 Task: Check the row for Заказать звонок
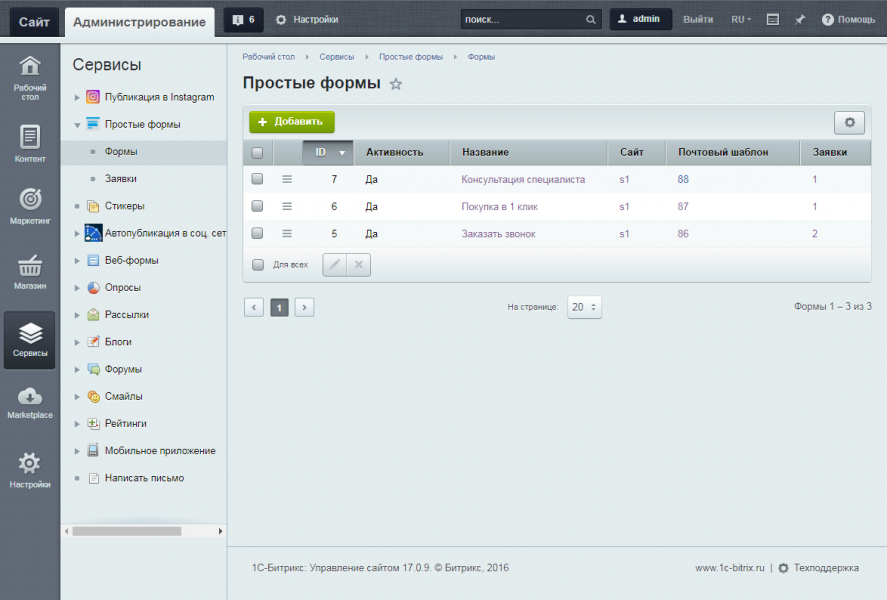pos(257,233)
